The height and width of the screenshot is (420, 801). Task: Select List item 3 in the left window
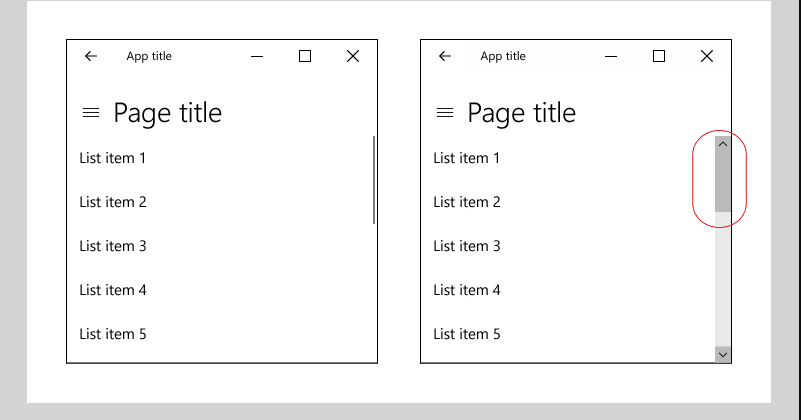113,246
